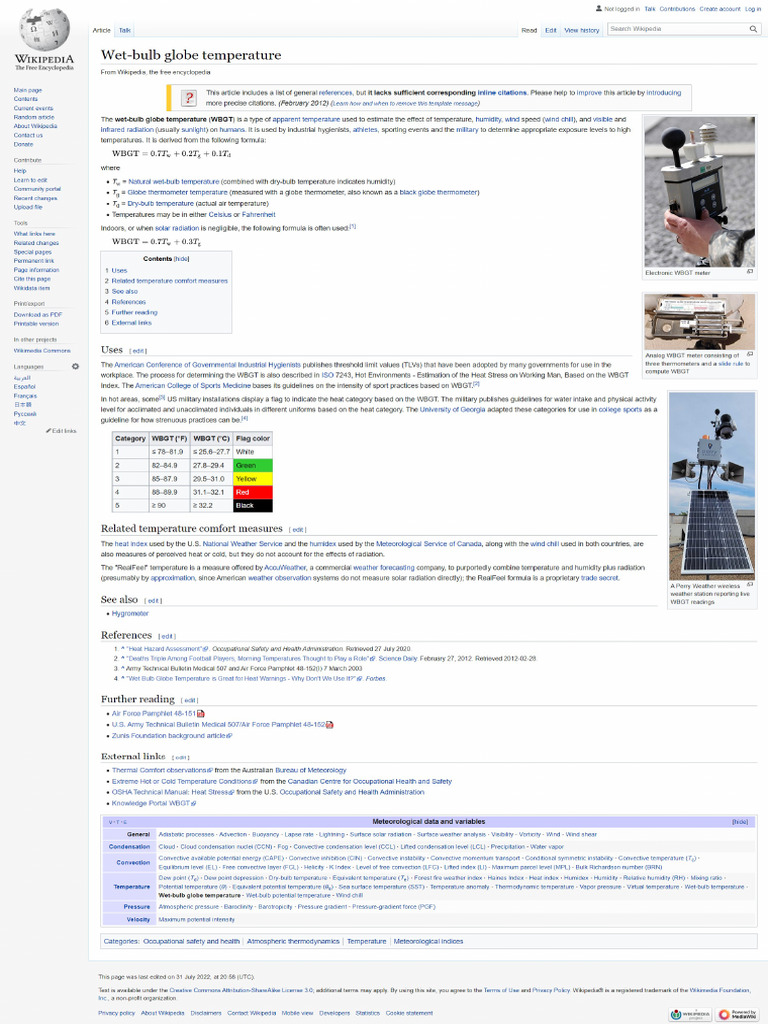Click the Cookie statement footer link
768x1024 pixels.
[409, 1014]
